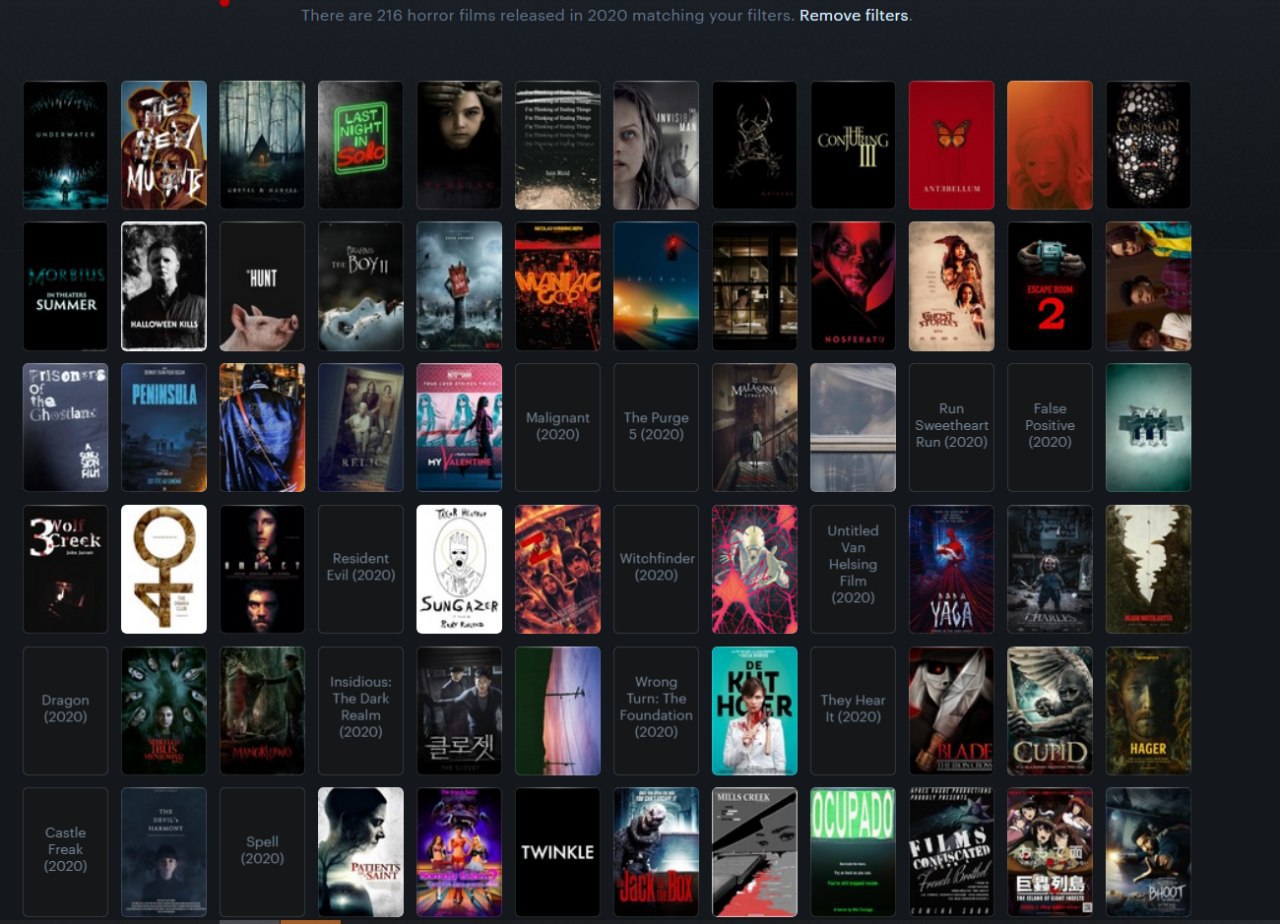This screenshot has width=1280, height=924.
Task: Open the Bhoot poster
Action: (1149, 852)
